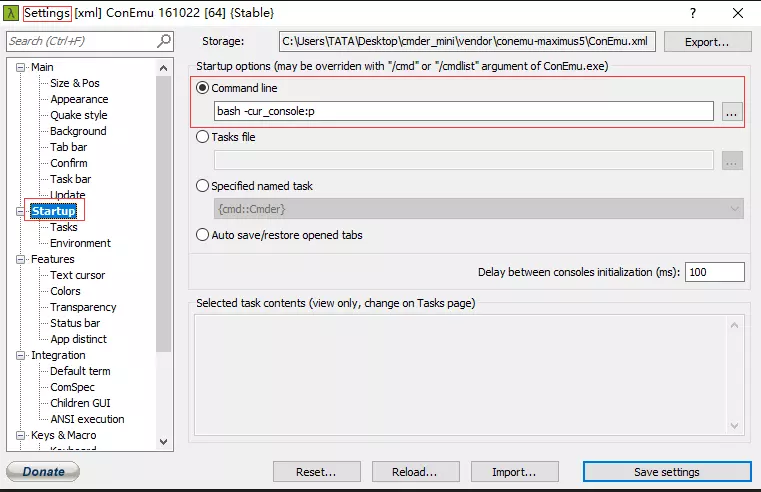This screenshot has height=492, width=761.
Task: Open the Appearance settings page
Action: click(79, 99)
